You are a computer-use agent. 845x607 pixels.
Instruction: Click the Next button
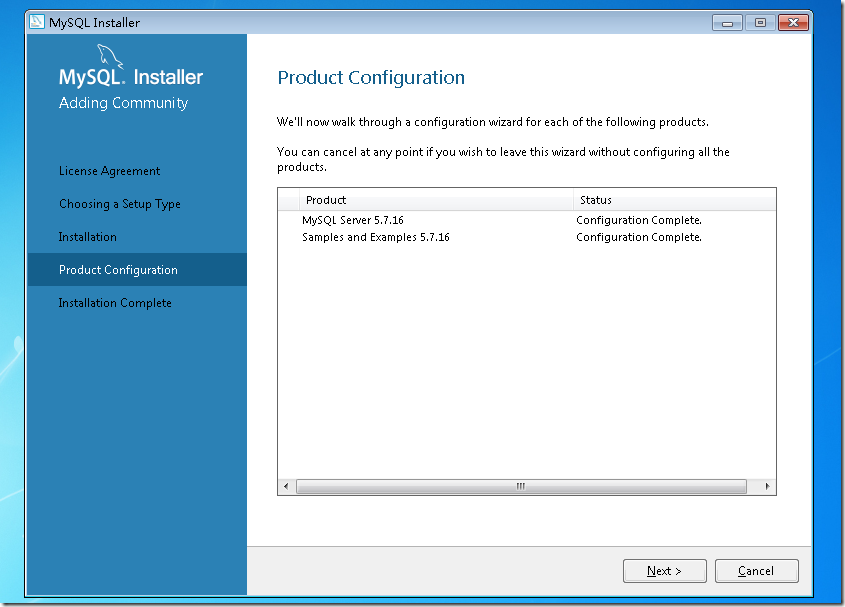click(664, 571)
